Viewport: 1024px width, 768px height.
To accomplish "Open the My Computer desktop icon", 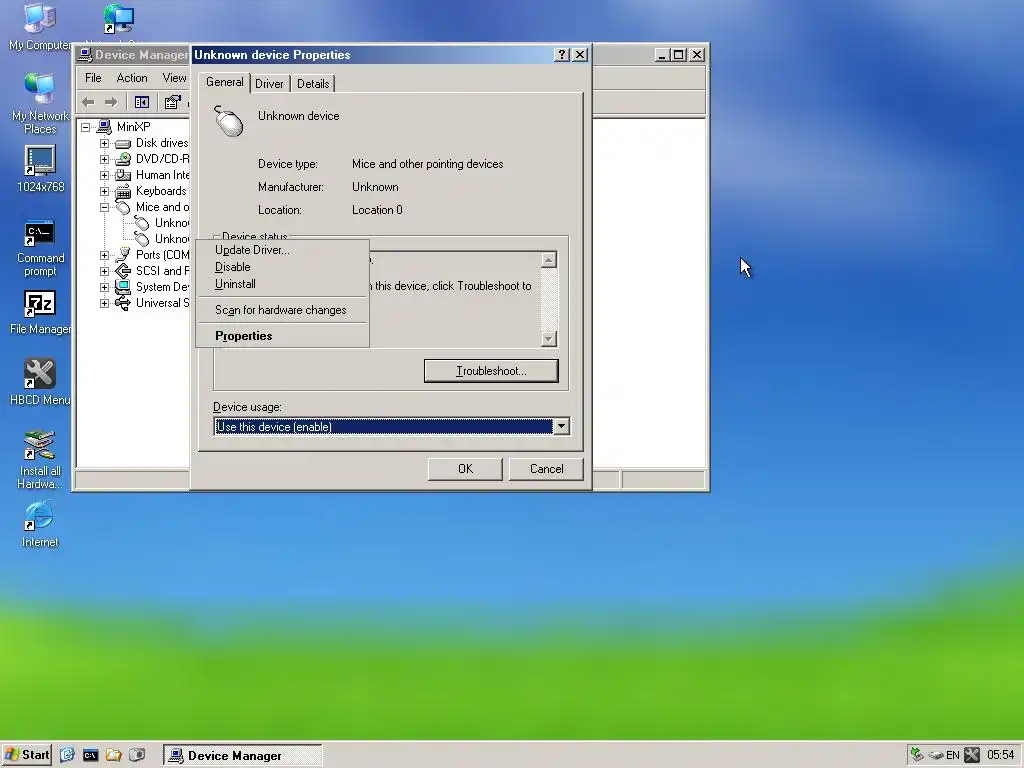I will (x=40, y=27).
